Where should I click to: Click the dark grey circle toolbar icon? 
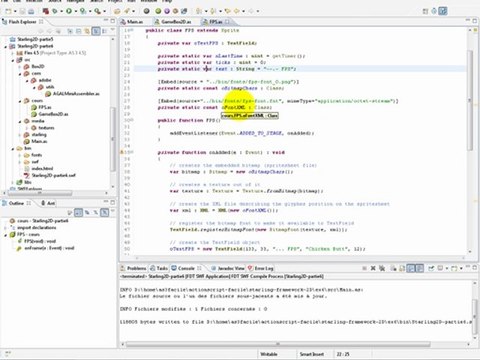click(x=146, y=11)
